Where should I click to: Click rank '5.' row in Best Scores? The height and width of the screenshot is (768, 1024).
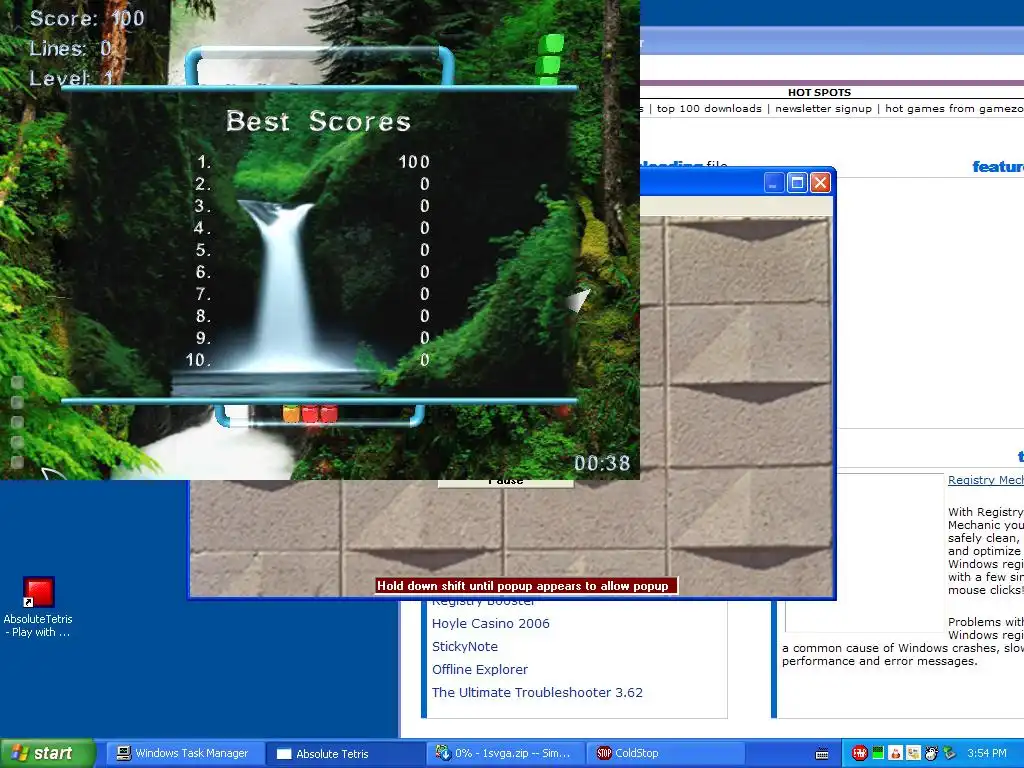(312, 250)
